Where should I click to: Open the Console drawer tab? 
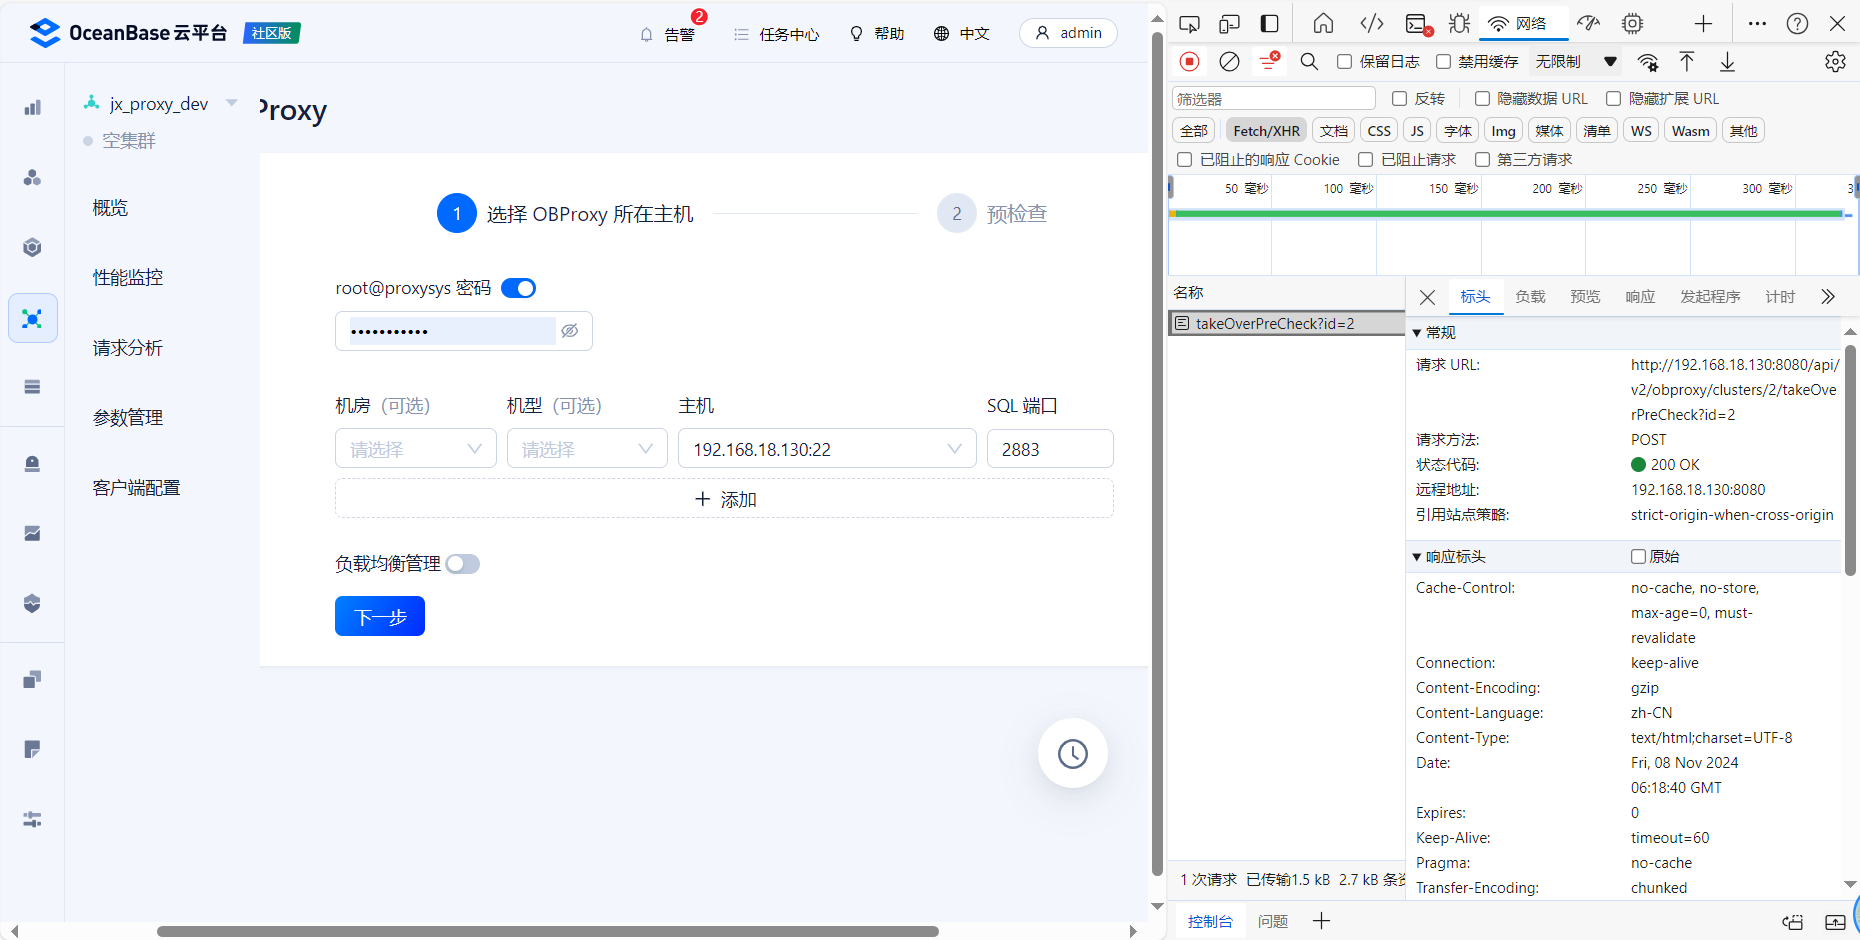(1210, 922)
